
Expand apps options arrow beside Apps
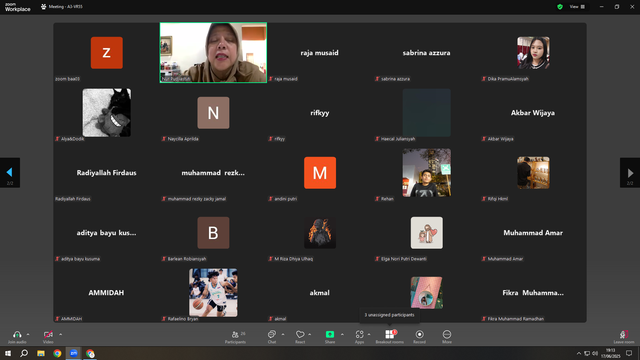click(369, 334)
